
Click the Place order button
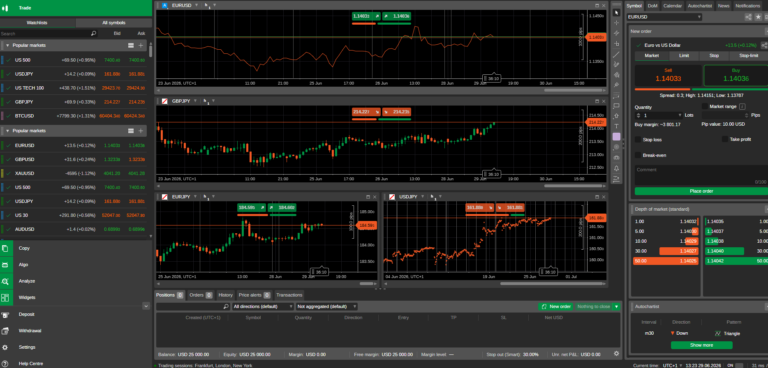click(701, 191)
